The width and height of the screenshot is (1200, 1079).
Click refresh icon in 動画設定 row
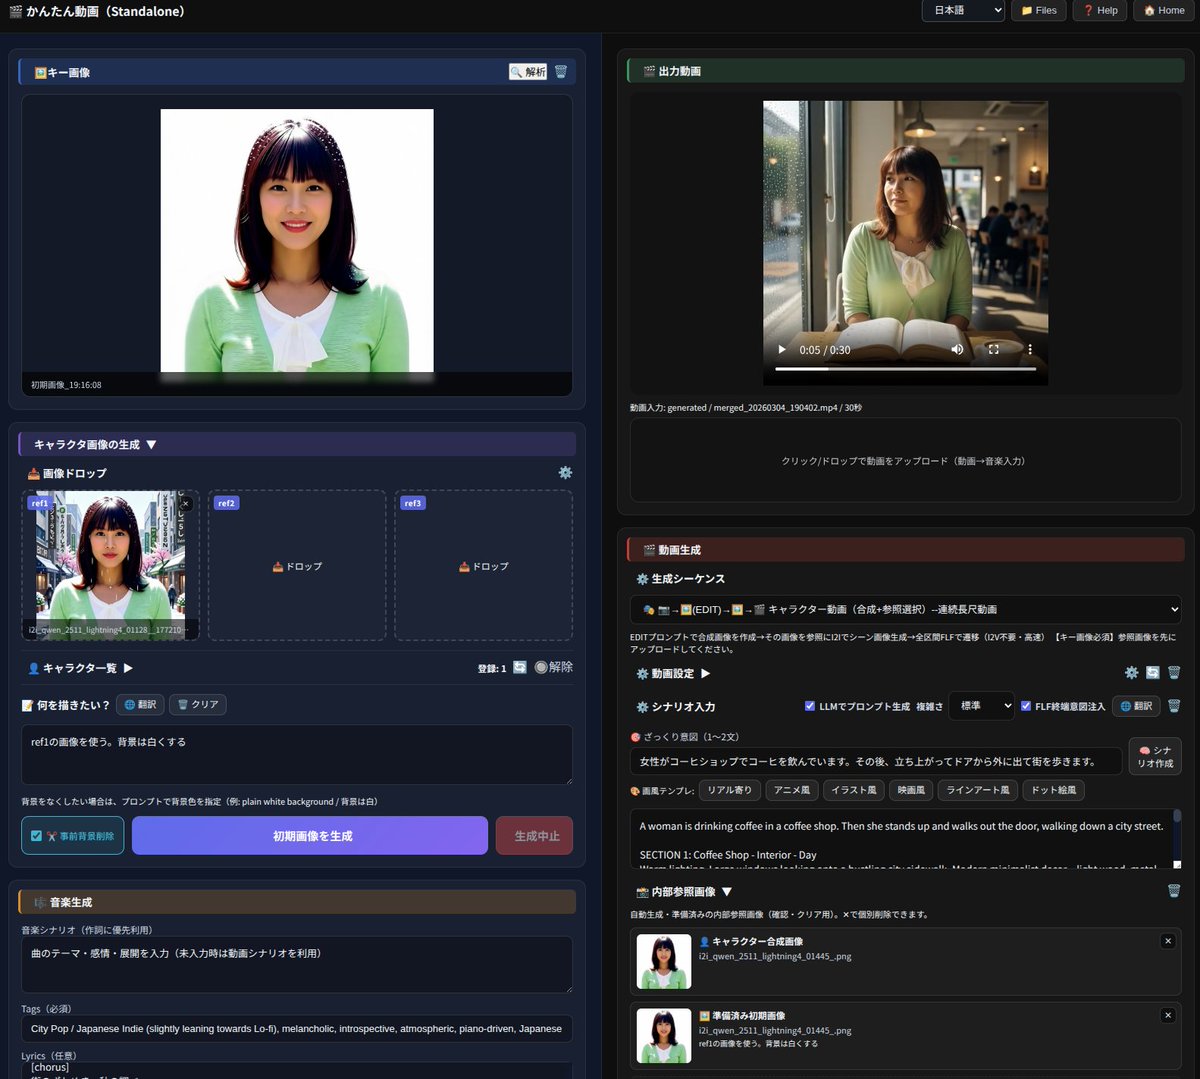pyautogui.click(x=1153, y=673)
